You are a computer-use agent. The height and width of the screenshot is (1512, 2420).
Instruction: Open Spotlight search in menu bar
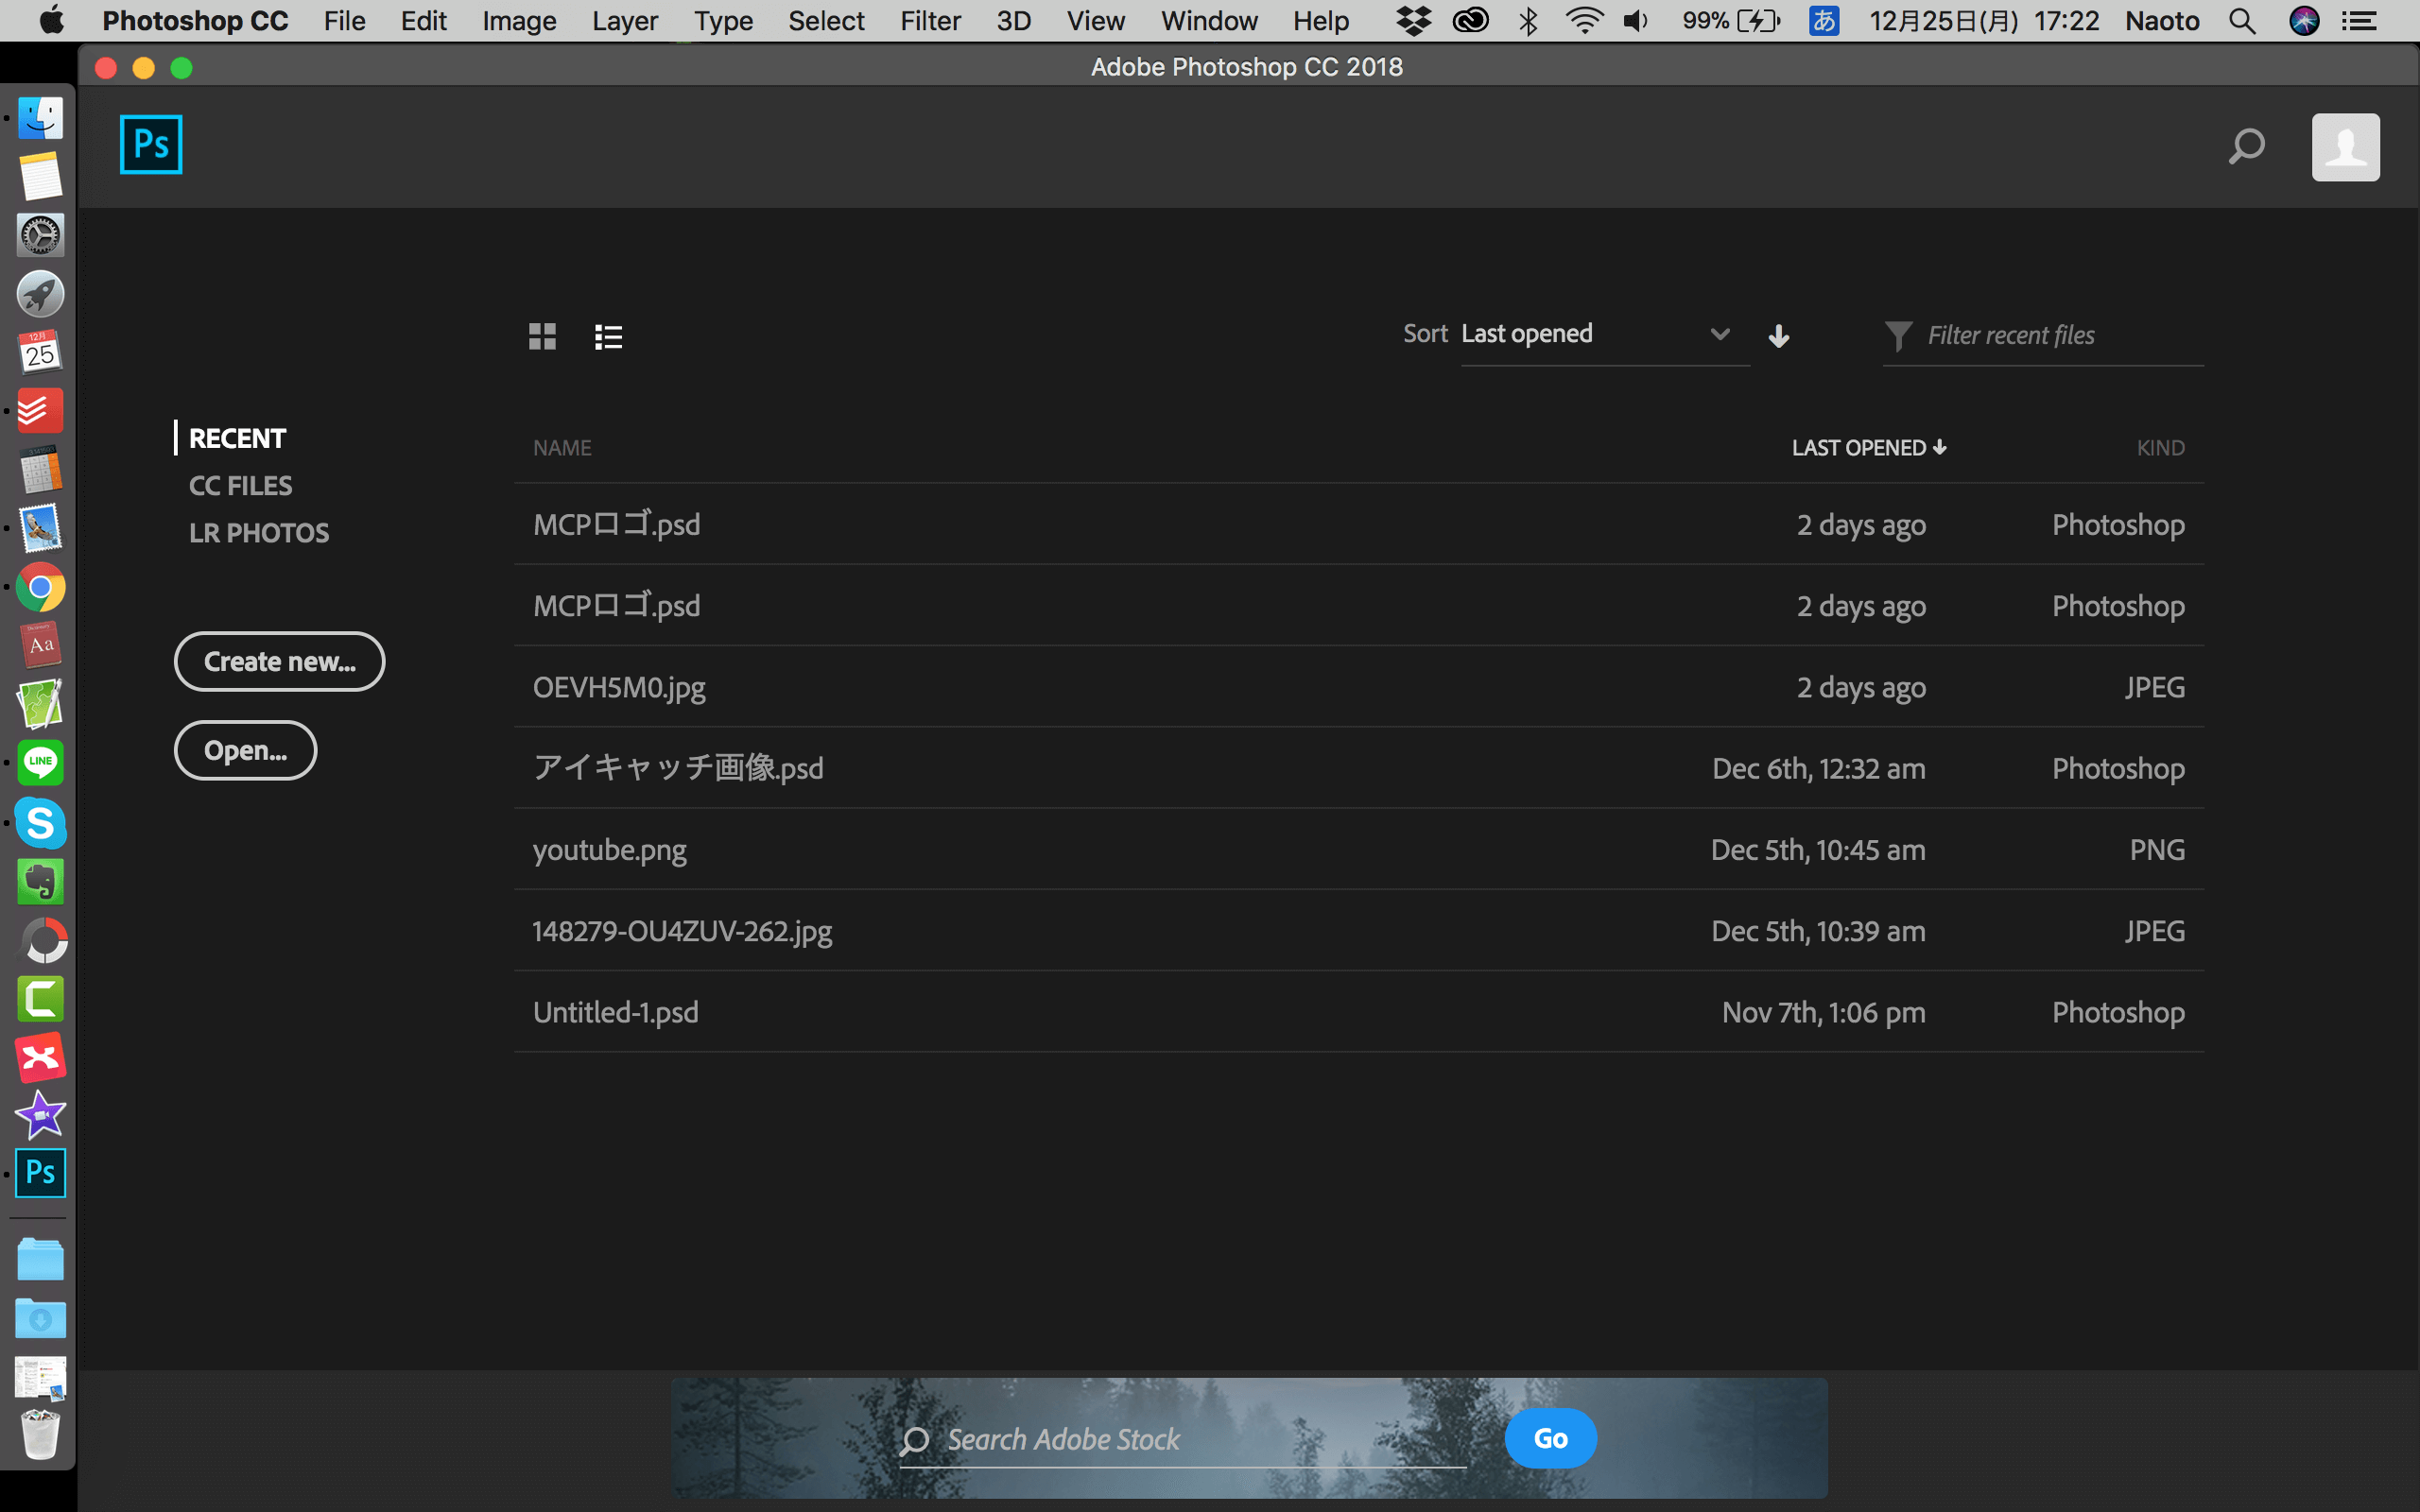pyautogui.click(x=2242, y=20)
